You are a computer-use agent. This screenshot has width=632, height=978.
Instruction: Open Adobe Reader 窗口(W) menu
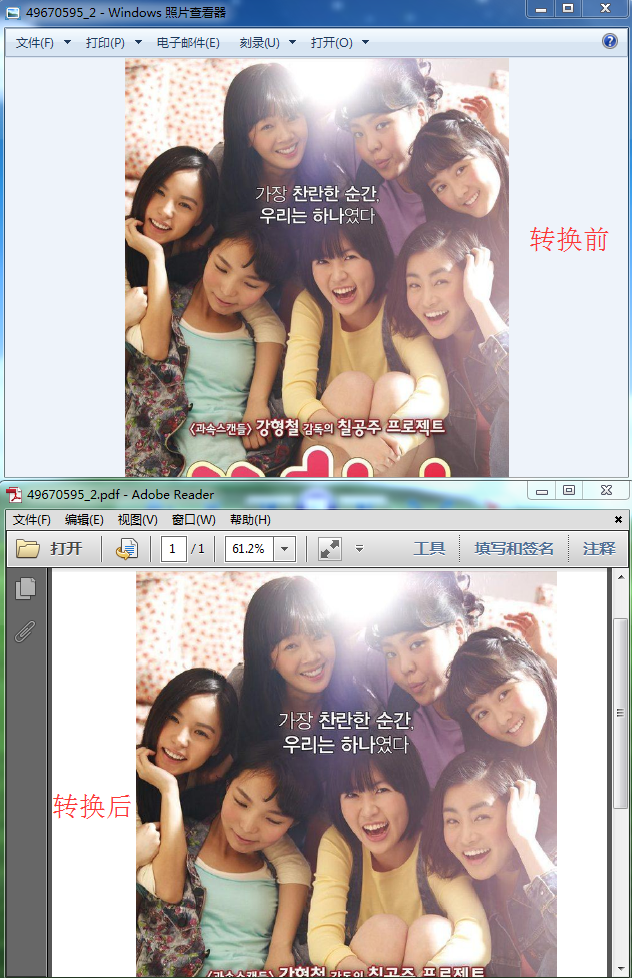coord(193,520)
